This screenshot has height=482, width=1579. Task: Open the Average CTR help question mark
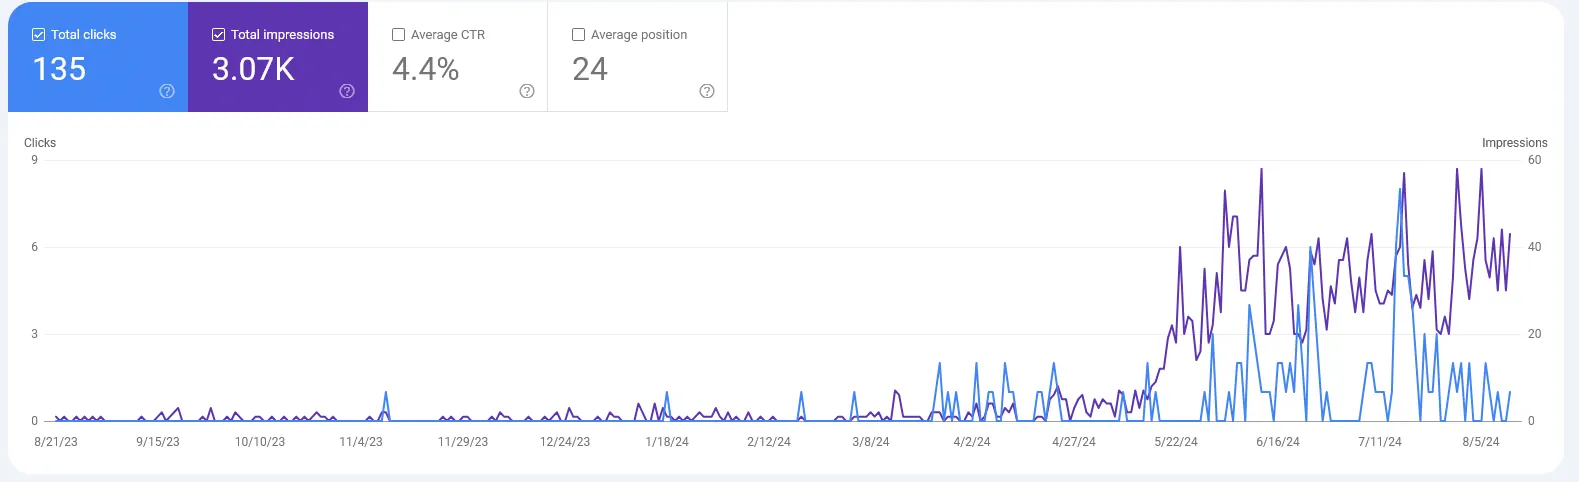(x=527, y=91)
